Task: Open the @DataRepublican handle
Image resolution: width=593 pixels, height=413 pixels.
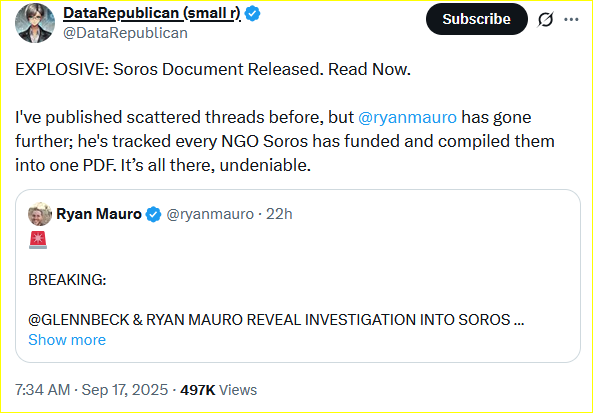Action: pyautogui.click(x=125, y=33)
